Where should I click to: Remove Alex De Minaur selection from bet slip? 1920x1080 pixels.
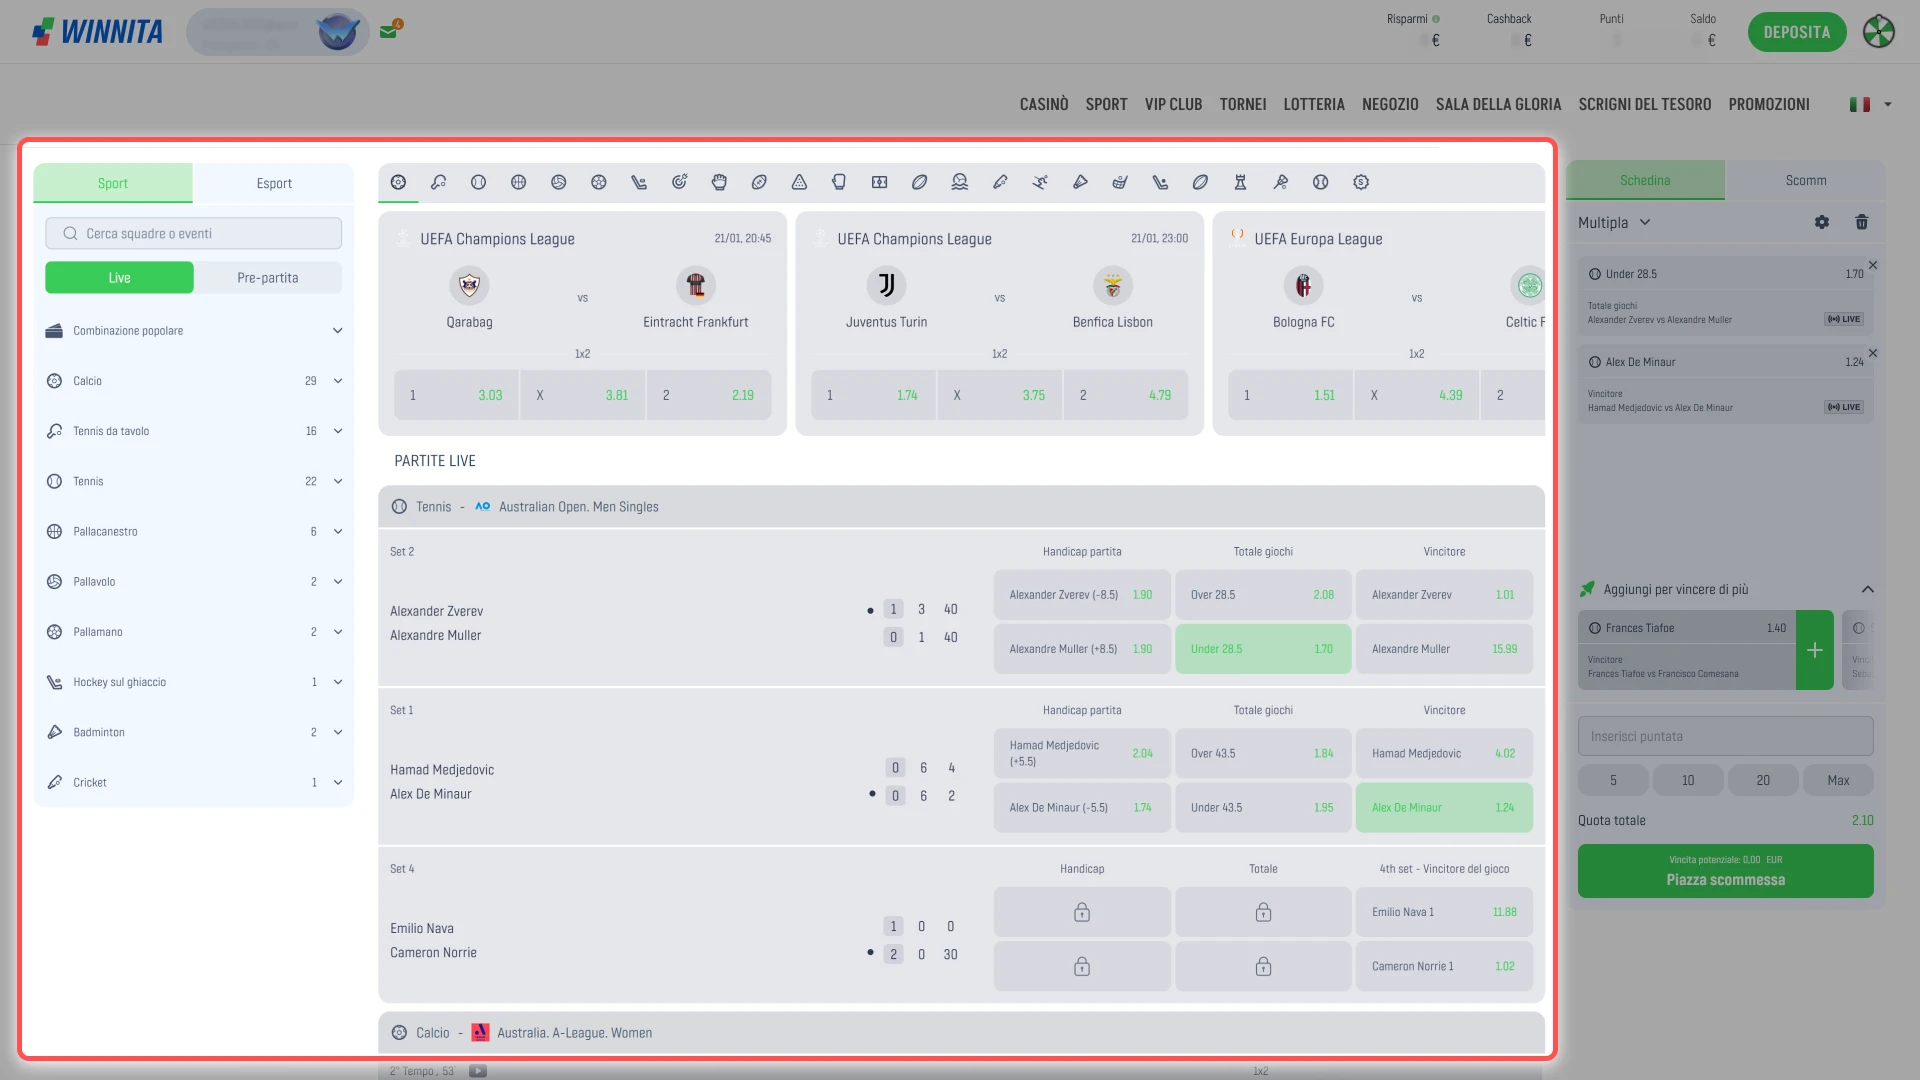1873,353
